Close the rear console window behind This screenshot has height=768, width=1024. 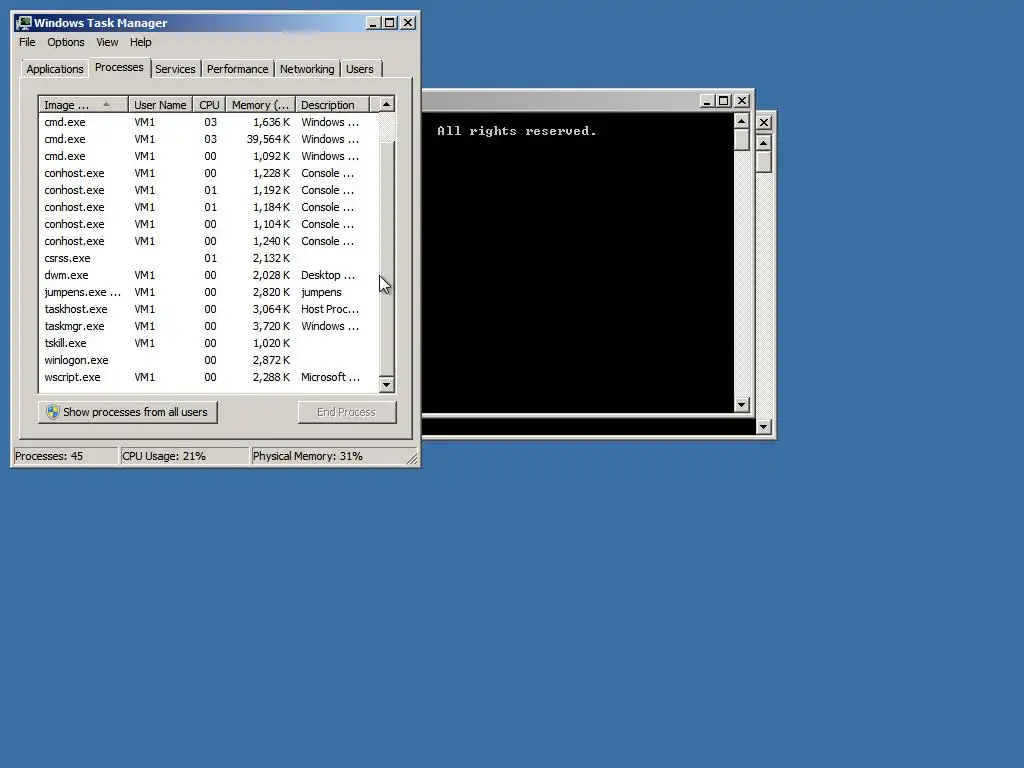(764, 123)
